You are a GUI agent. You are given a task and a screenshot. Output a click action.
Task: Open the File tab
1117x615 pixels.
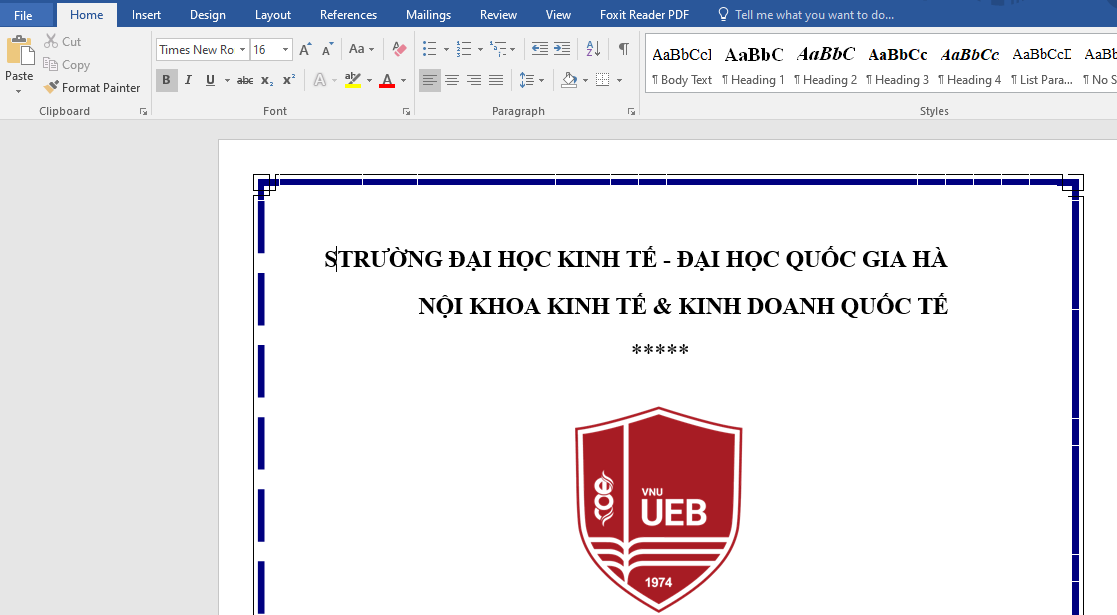pyautogui.click(x=23, y=15)
